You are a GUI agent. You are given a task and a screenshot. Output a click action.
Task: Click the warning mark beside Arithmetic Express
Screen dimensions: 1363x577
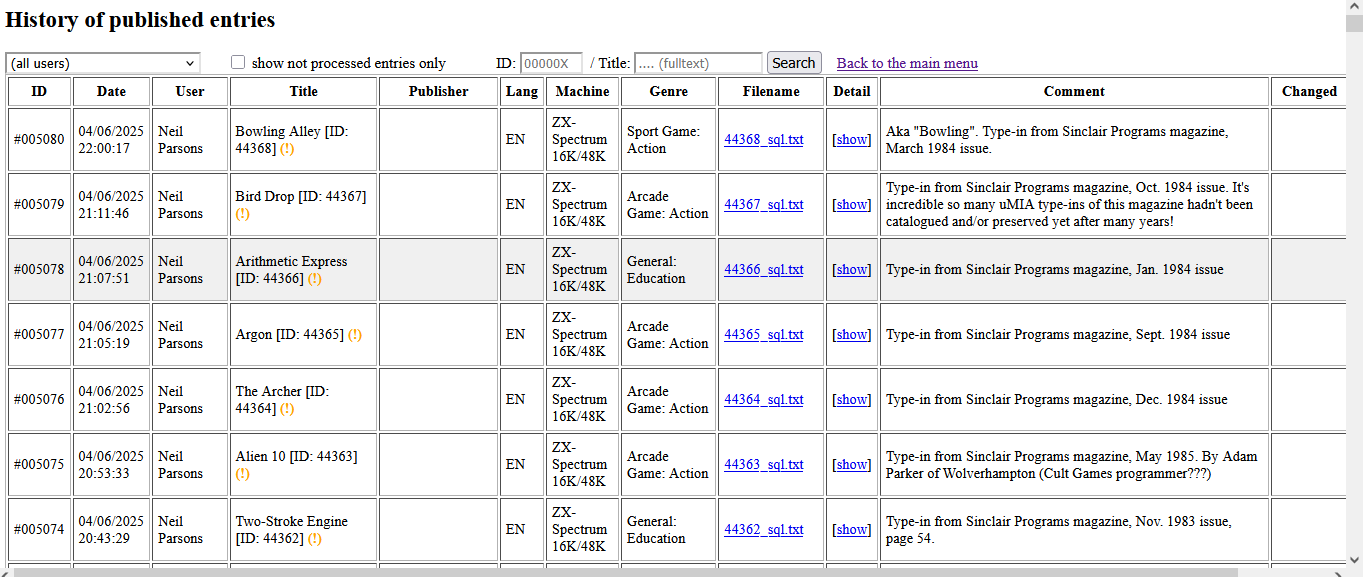(315, 278)
